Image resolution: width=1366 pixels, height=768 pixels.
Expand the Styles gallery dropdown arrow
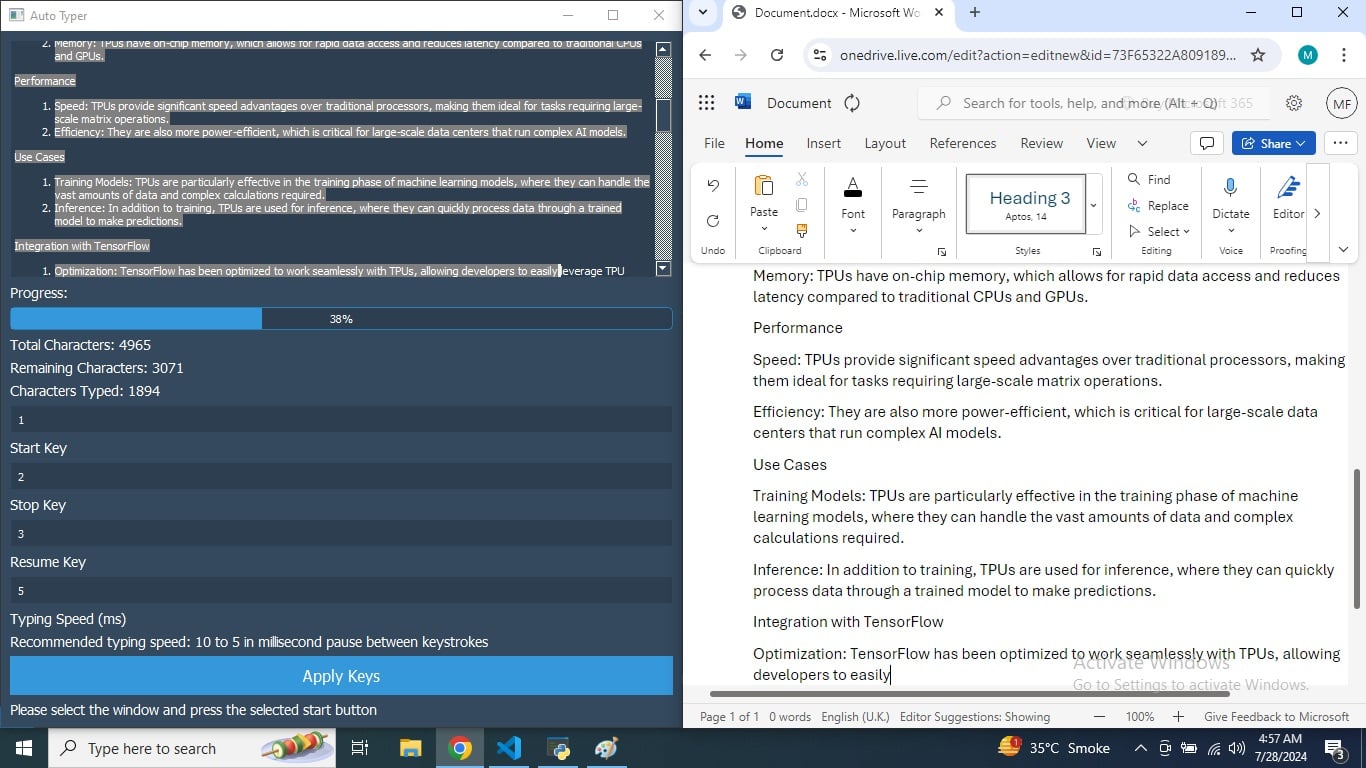click(x=1093, y=205)
